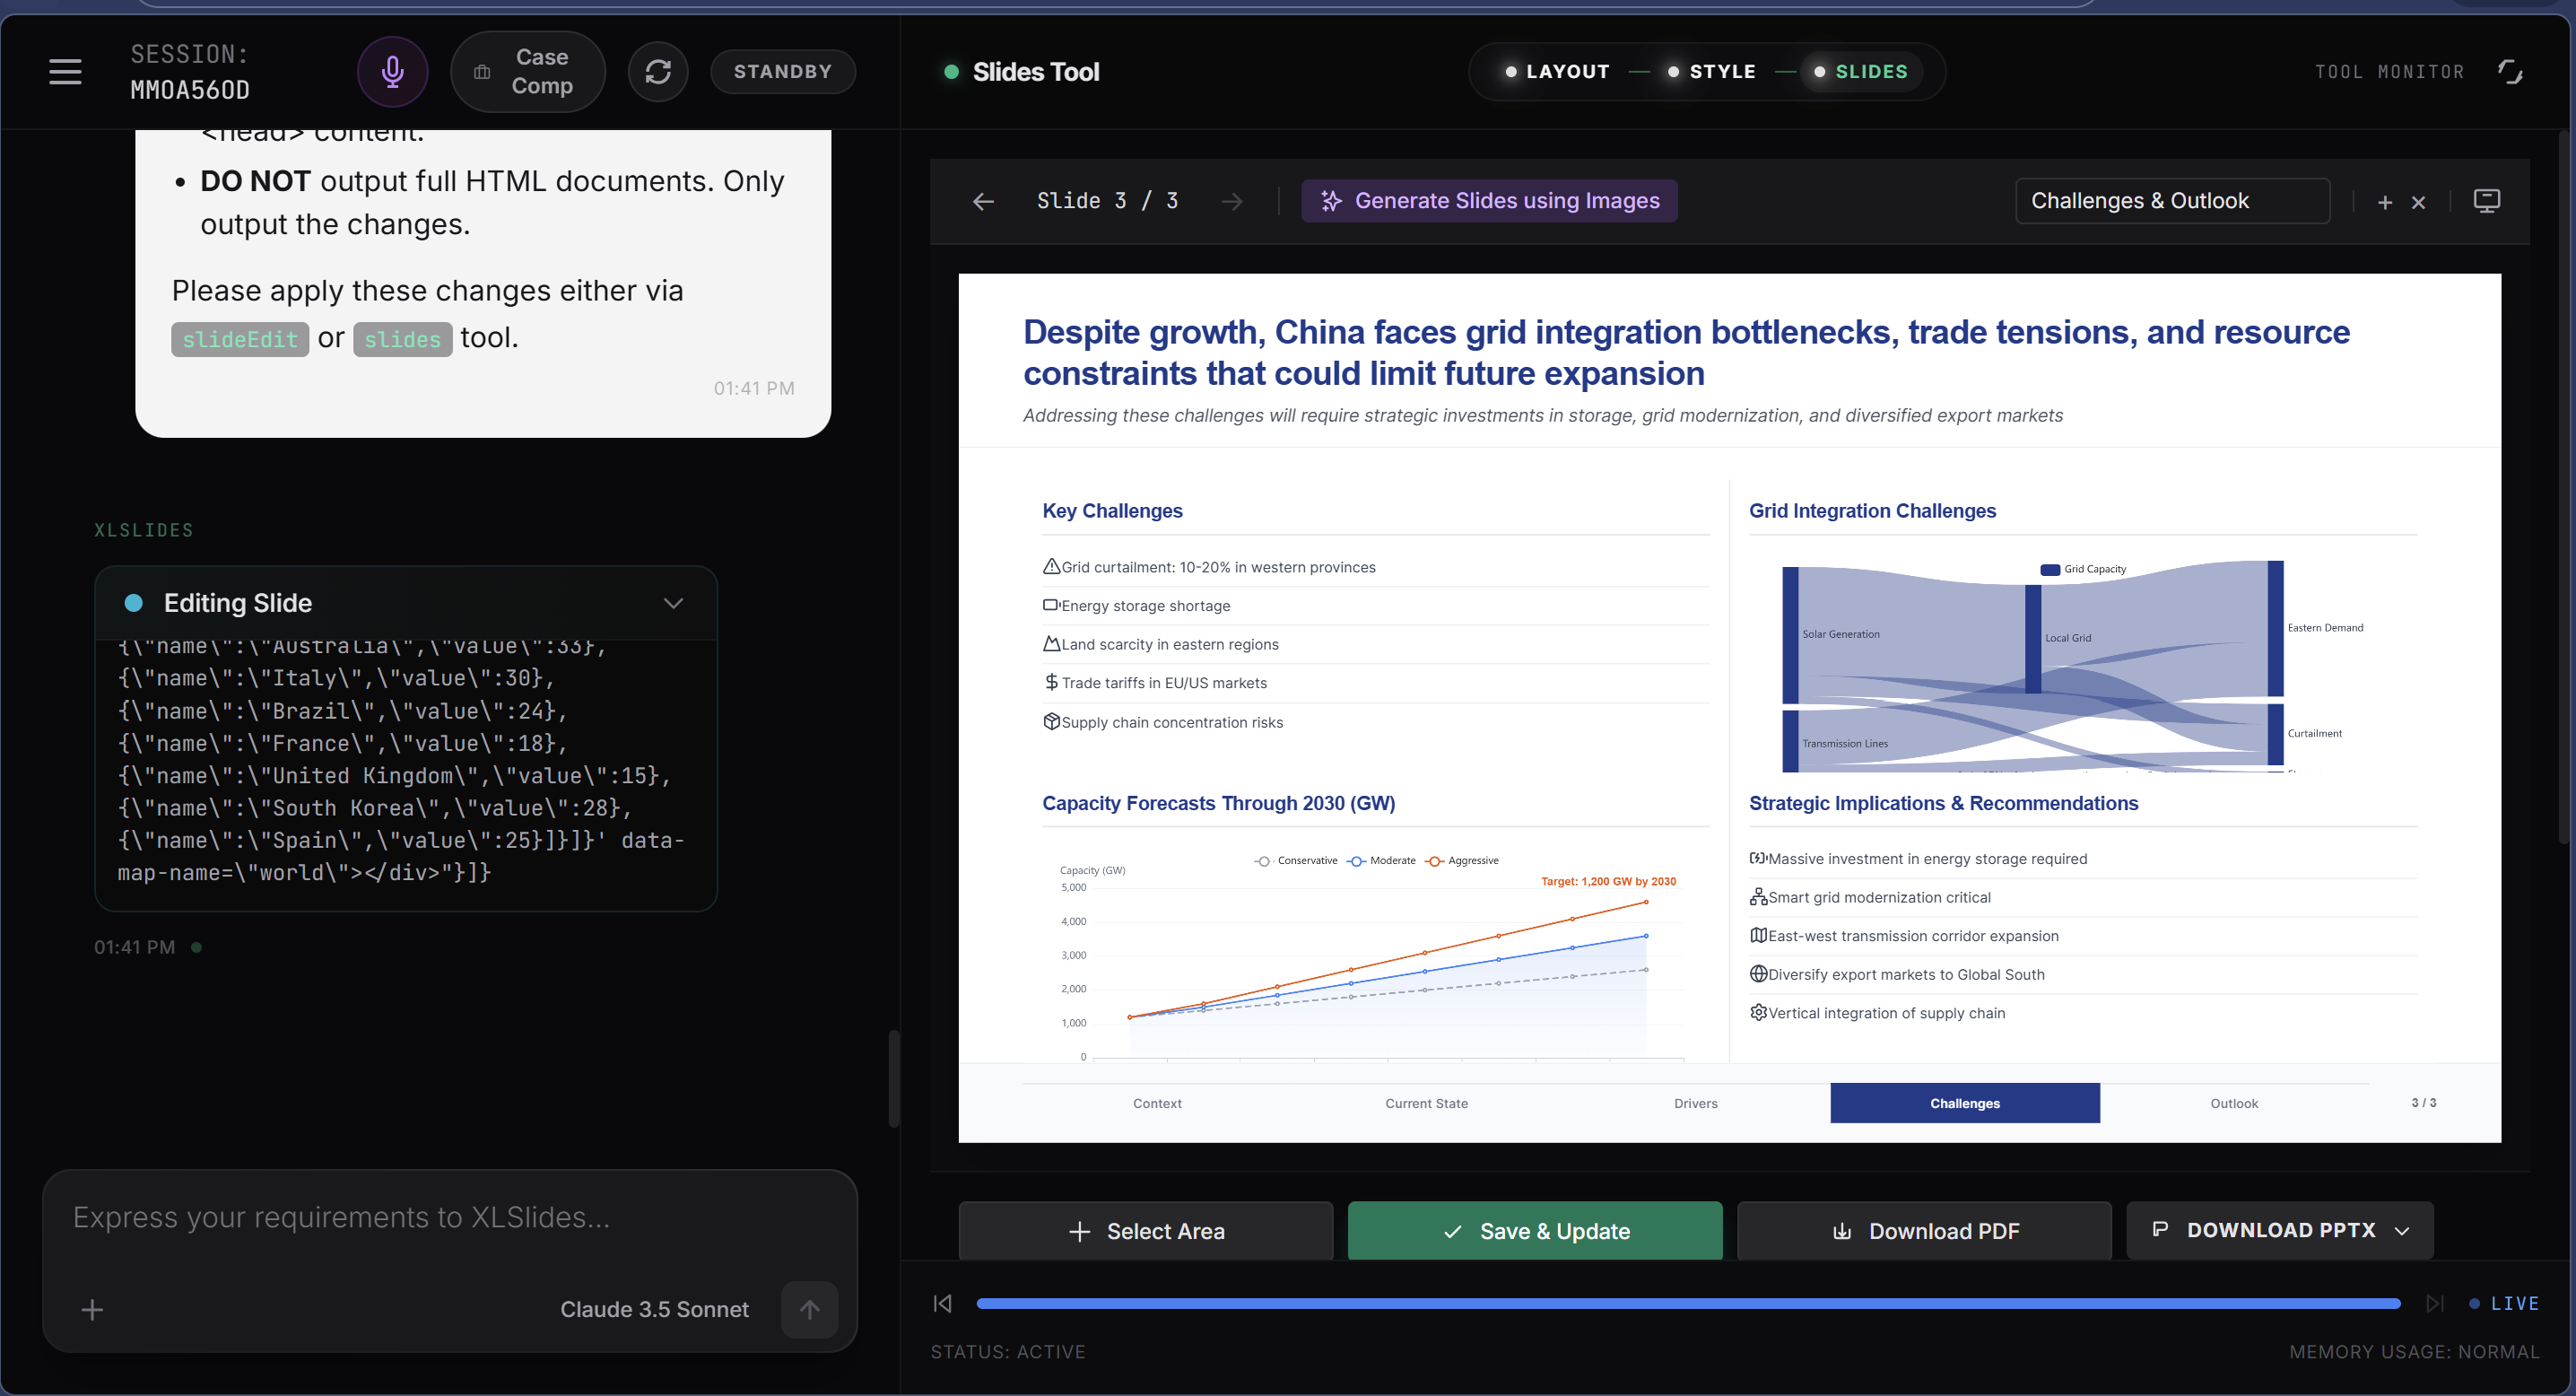Click the session refresh icon

click(658, 71)
